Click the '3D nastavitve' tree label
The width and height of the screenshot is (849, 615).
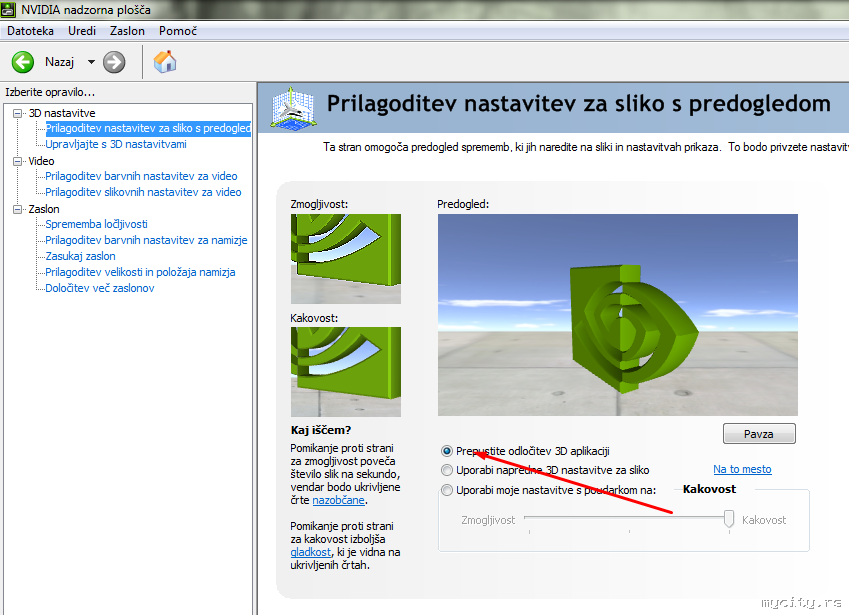point(62,113)
